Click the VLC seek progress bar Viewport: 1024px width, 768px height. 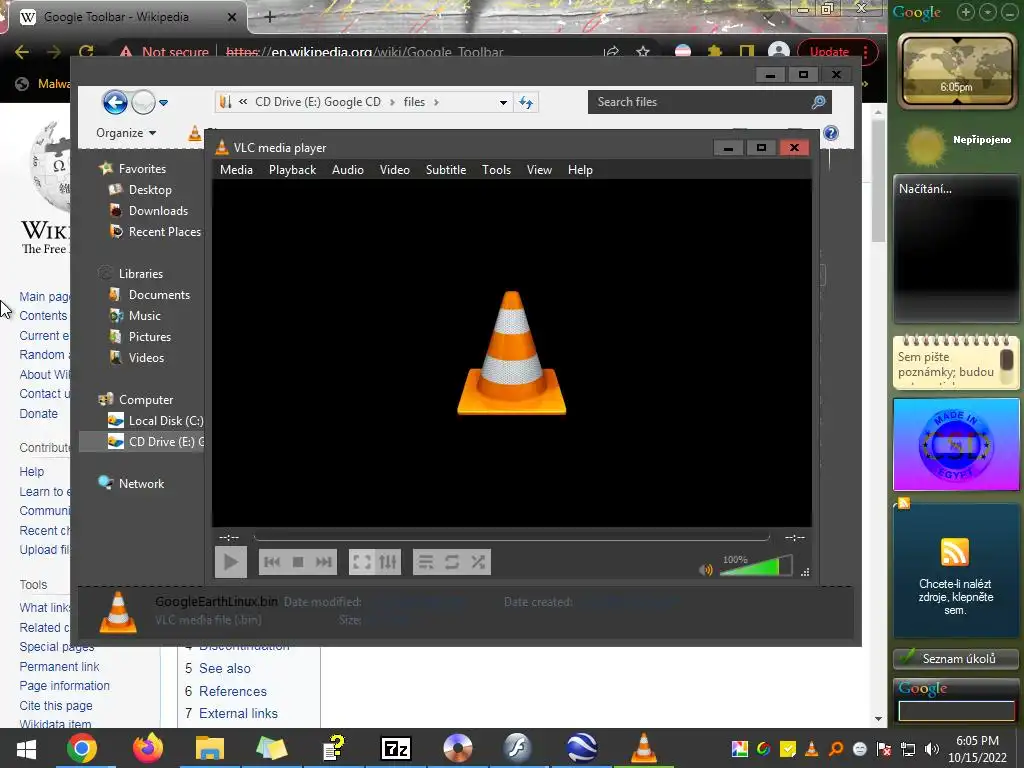point(511,537)
